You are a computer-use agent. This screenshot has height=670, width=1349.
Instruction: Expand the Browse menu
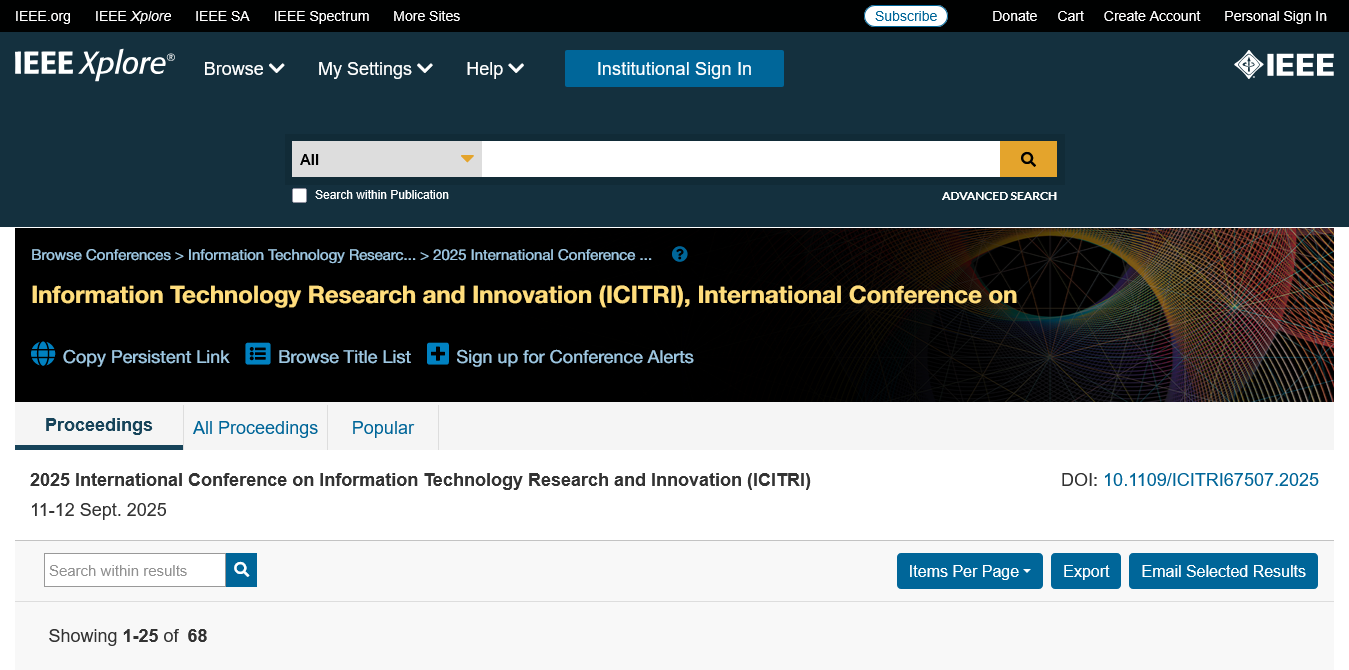(244, 69)
